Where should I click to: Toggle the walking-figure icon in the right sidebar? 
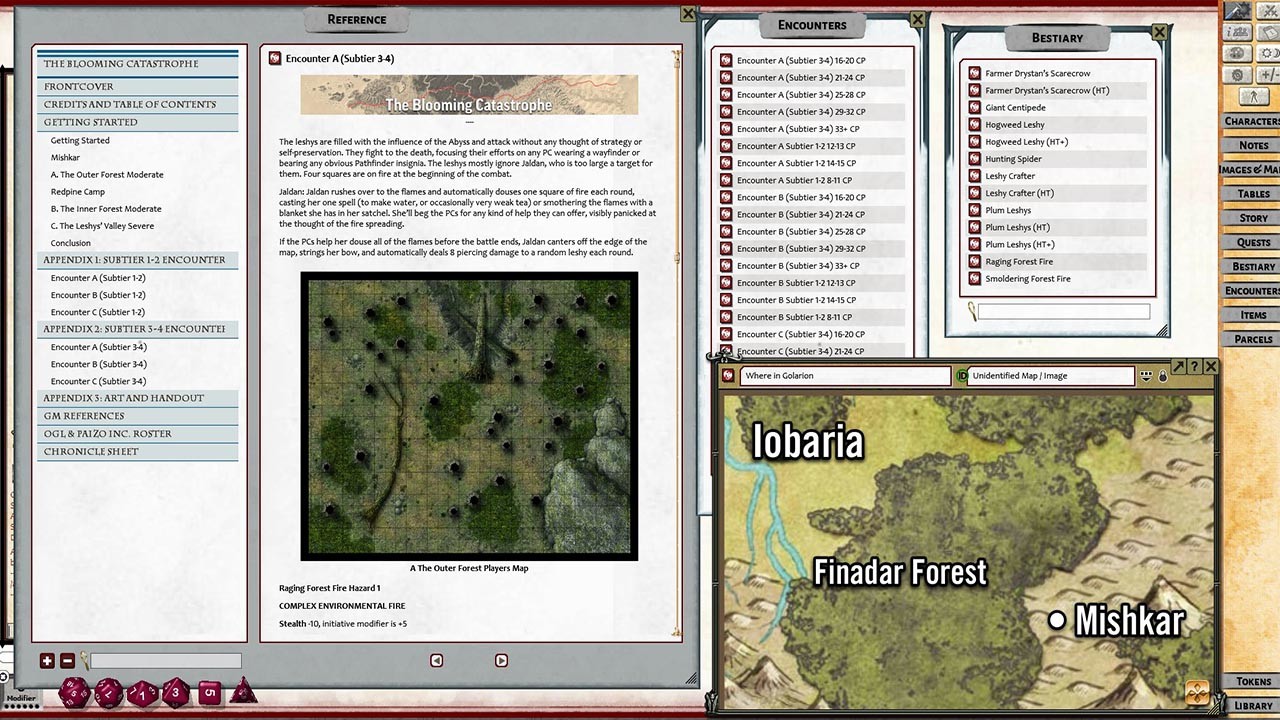[1255, 95]
